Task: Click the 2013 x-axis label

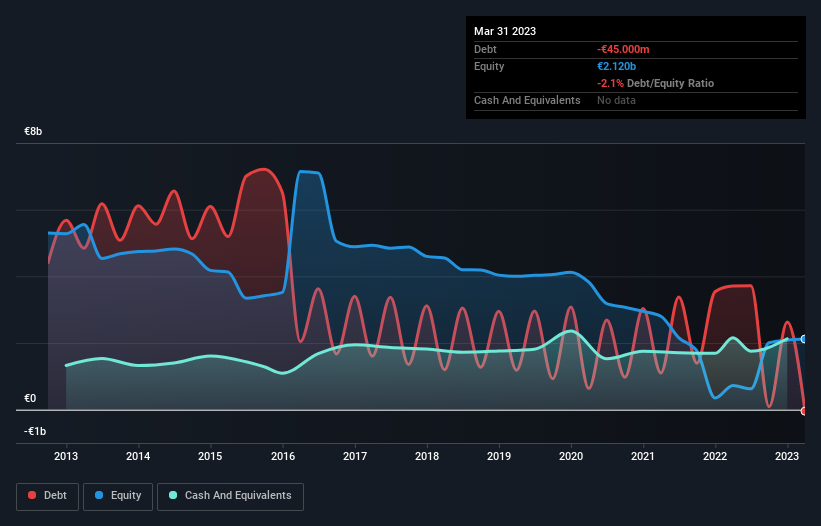Action: [x=66, y=456]
